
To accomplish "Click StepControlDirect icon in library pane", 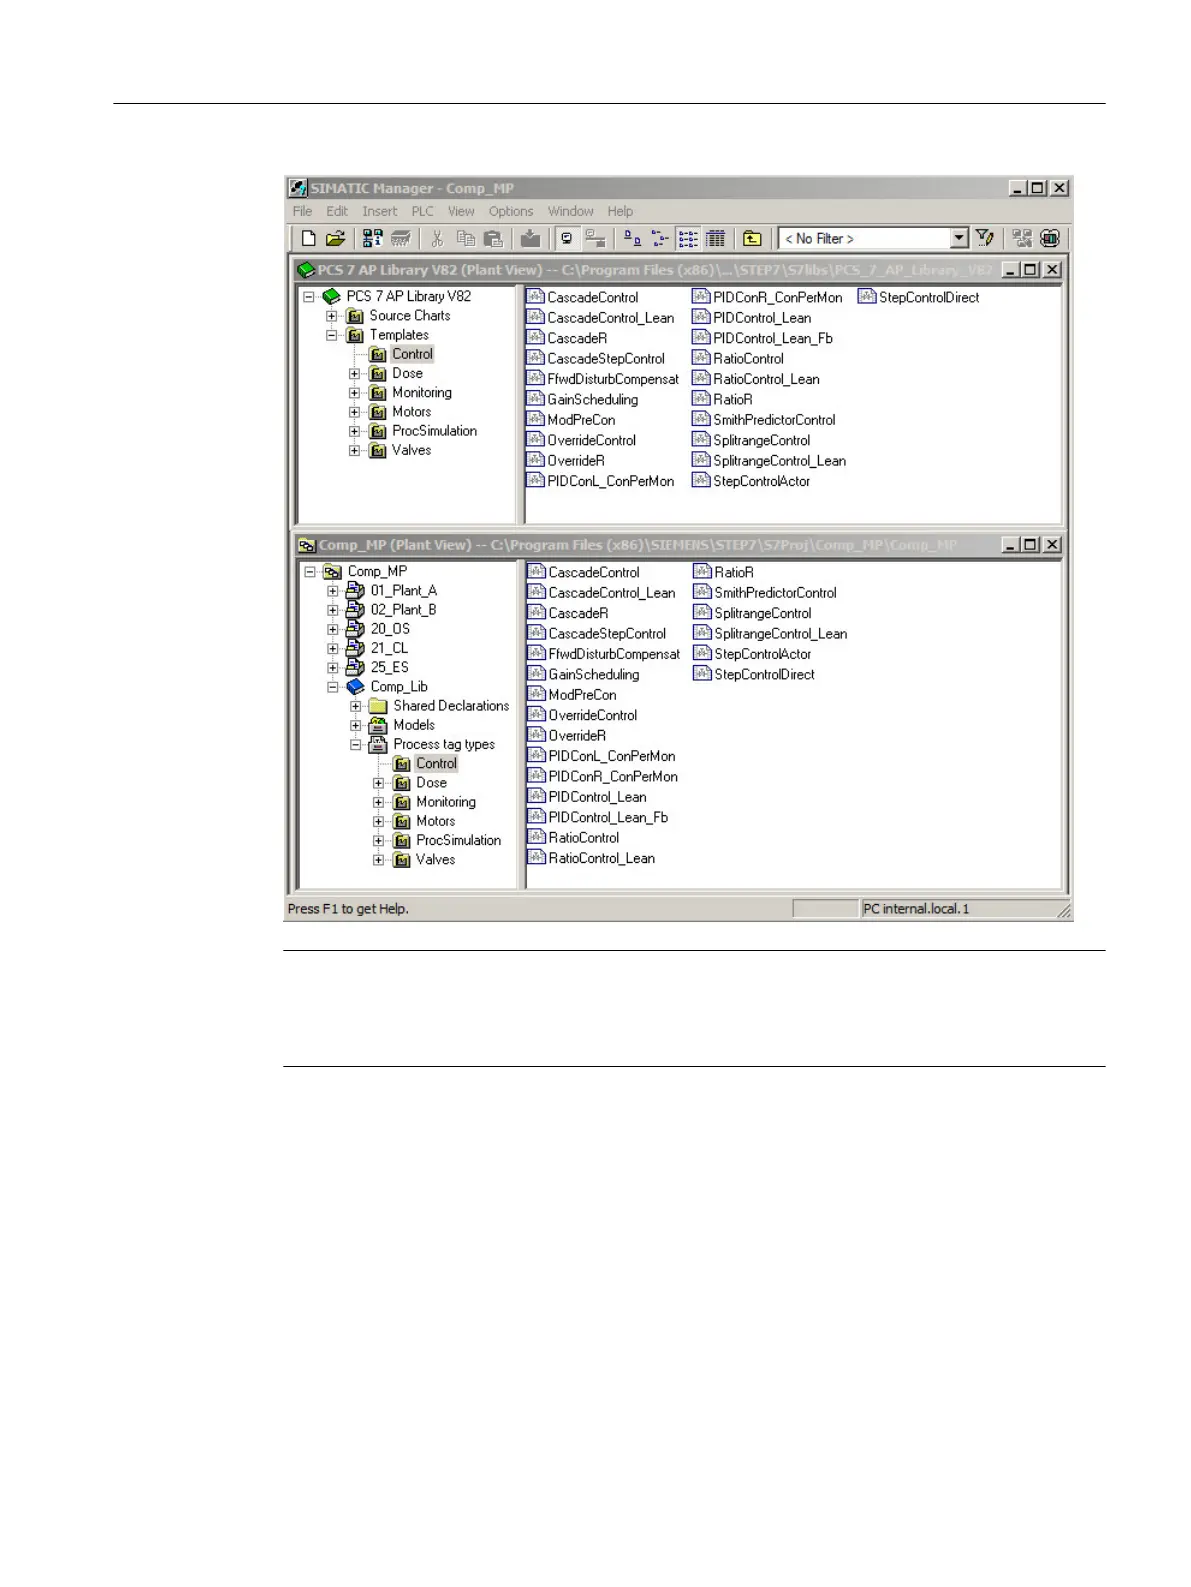I will (x=867, y=297).
